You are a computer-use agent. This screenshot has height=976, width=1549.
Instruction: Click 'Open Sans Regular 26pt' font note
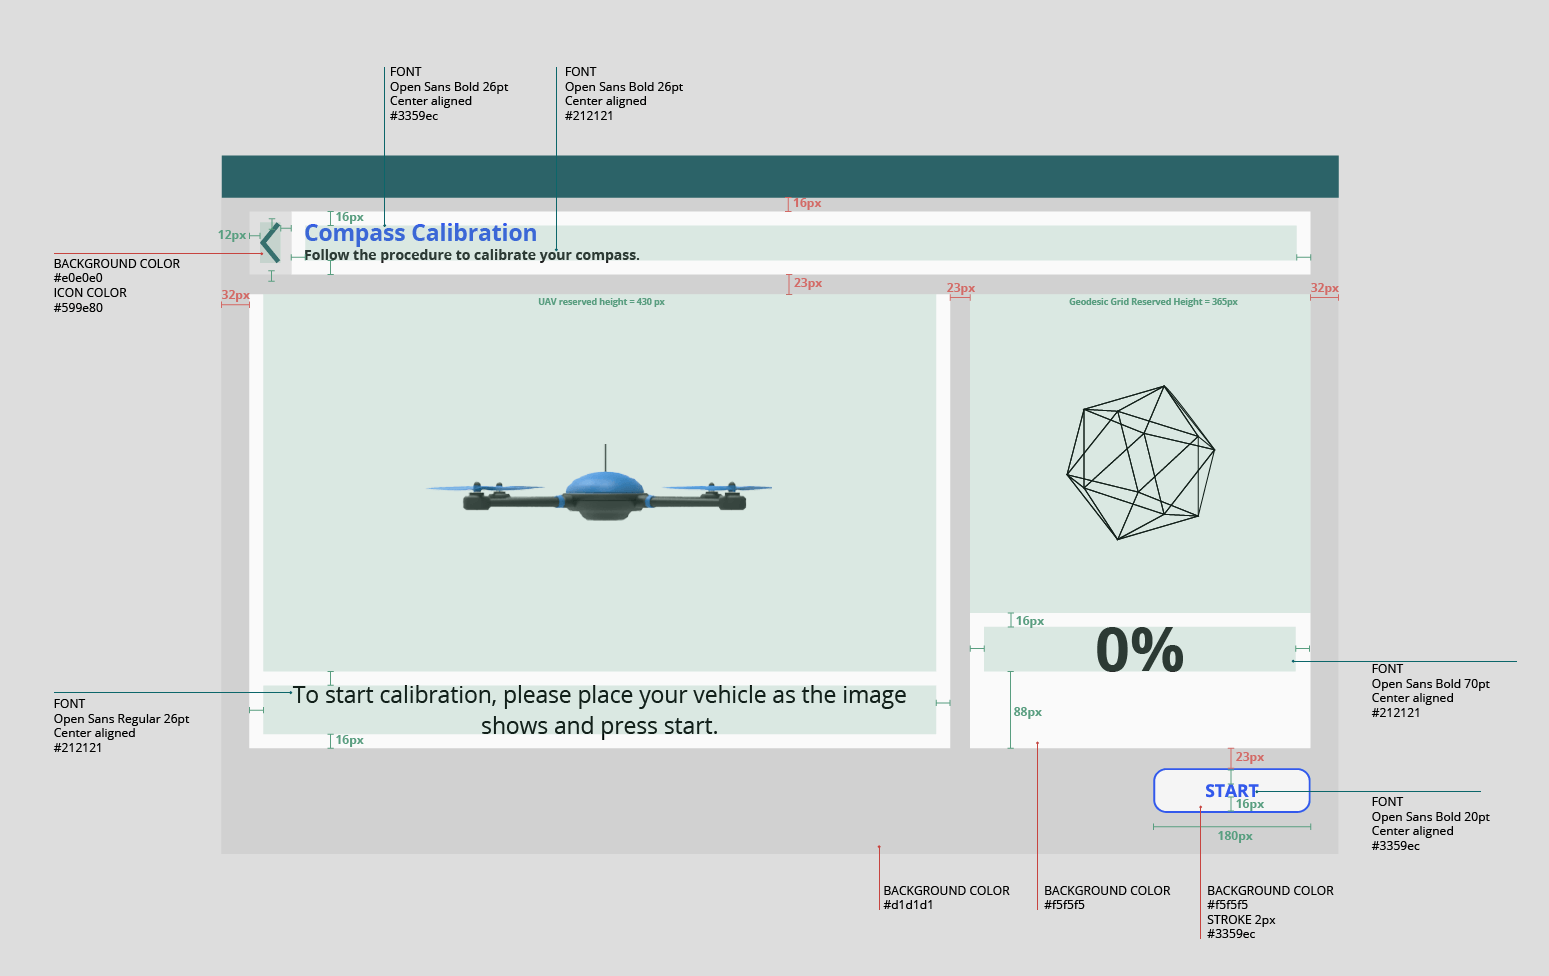(121, 719)
